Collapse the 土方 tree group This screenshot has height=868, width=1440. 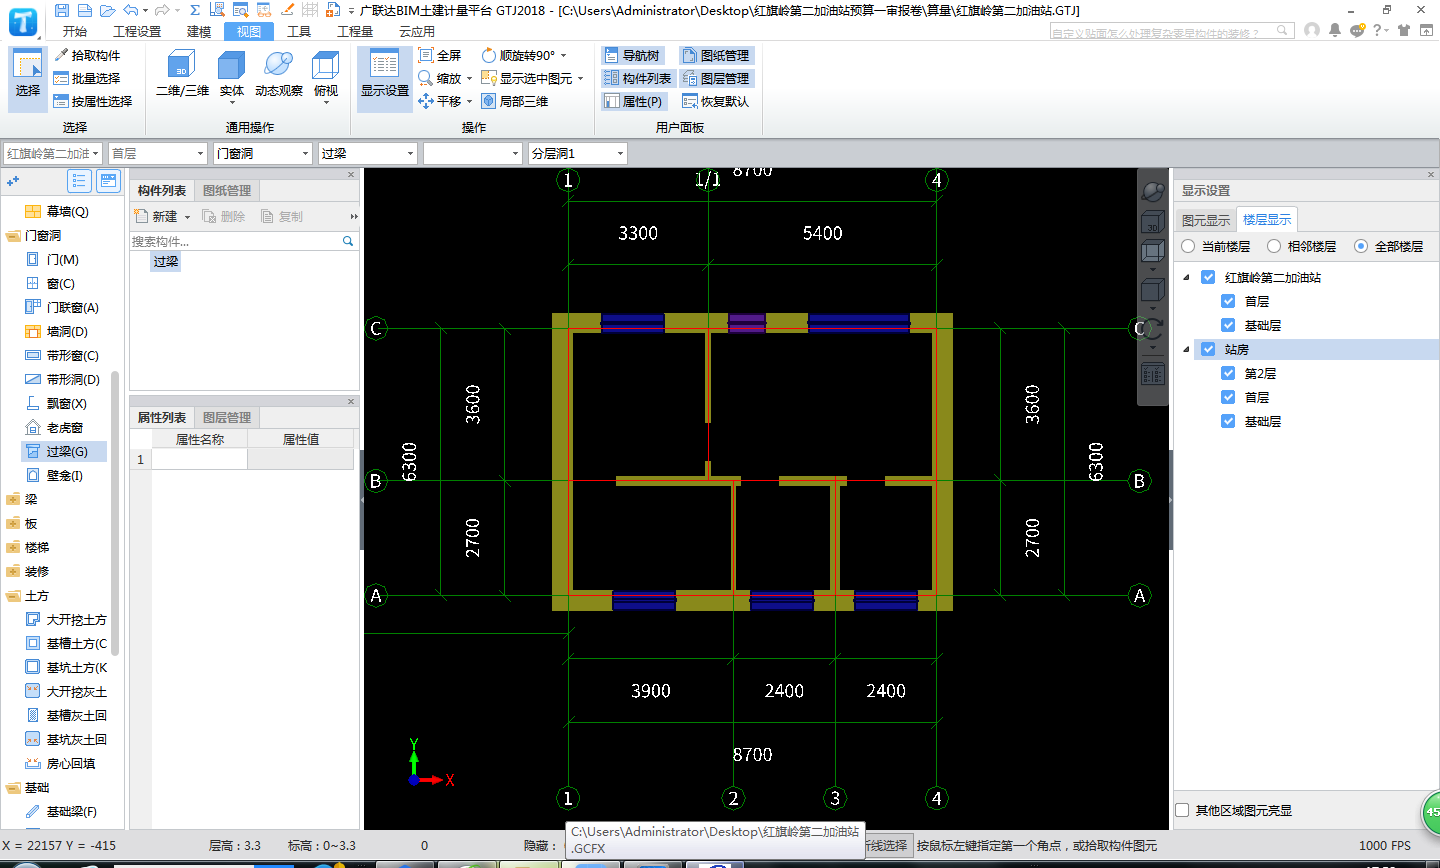13,596
